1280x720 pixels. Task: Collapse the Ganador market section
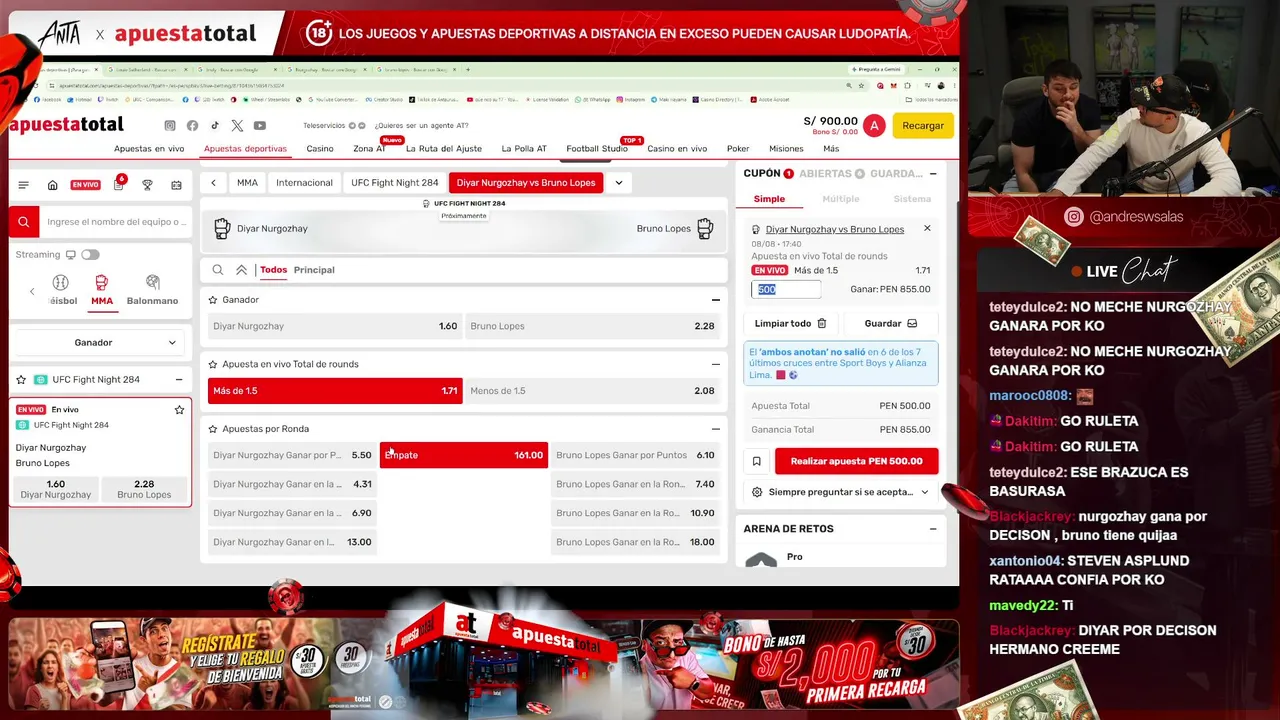pos(715,300)
